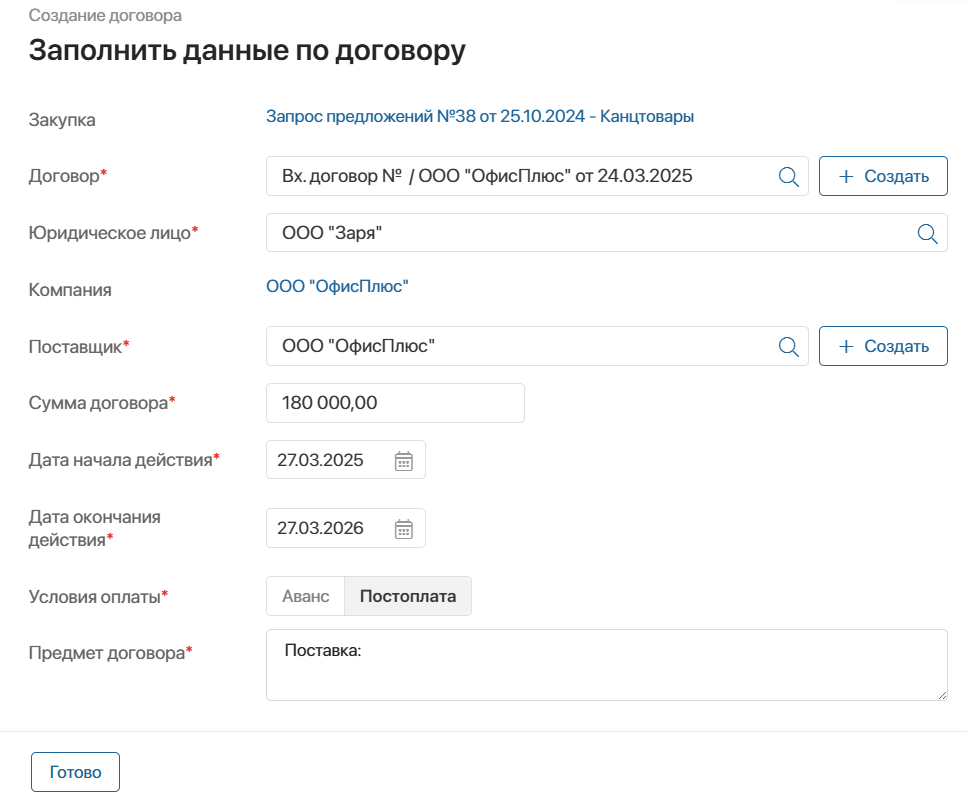
Task: Click Создать button beside the Поставщик field
Action: pos(883,345)
